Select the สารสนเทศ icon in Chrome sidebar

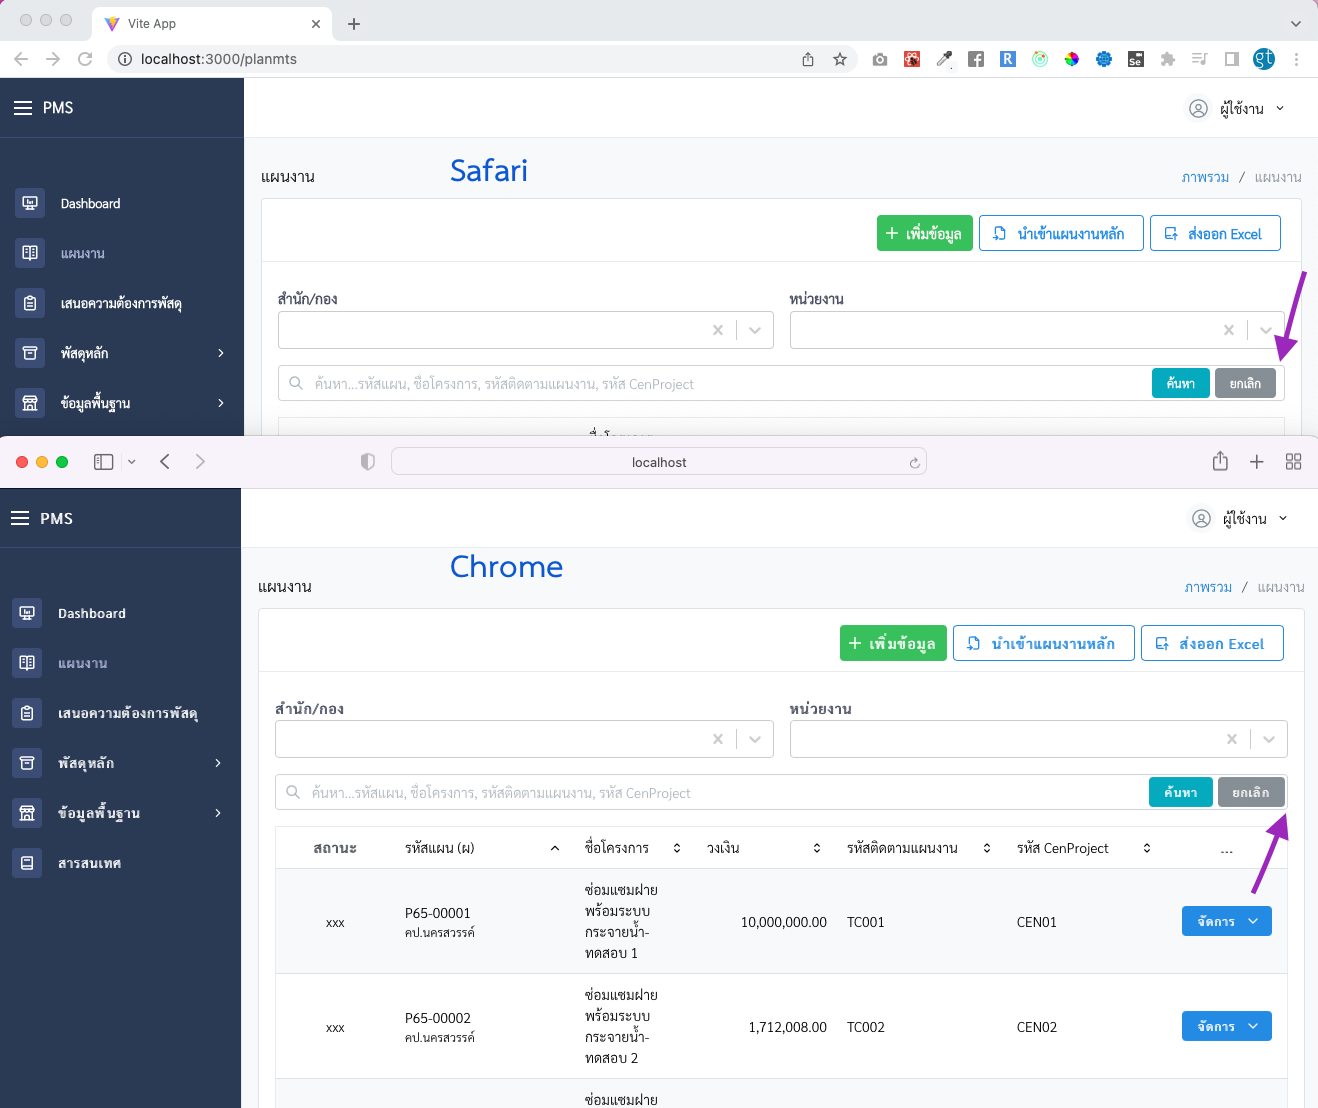27,862
